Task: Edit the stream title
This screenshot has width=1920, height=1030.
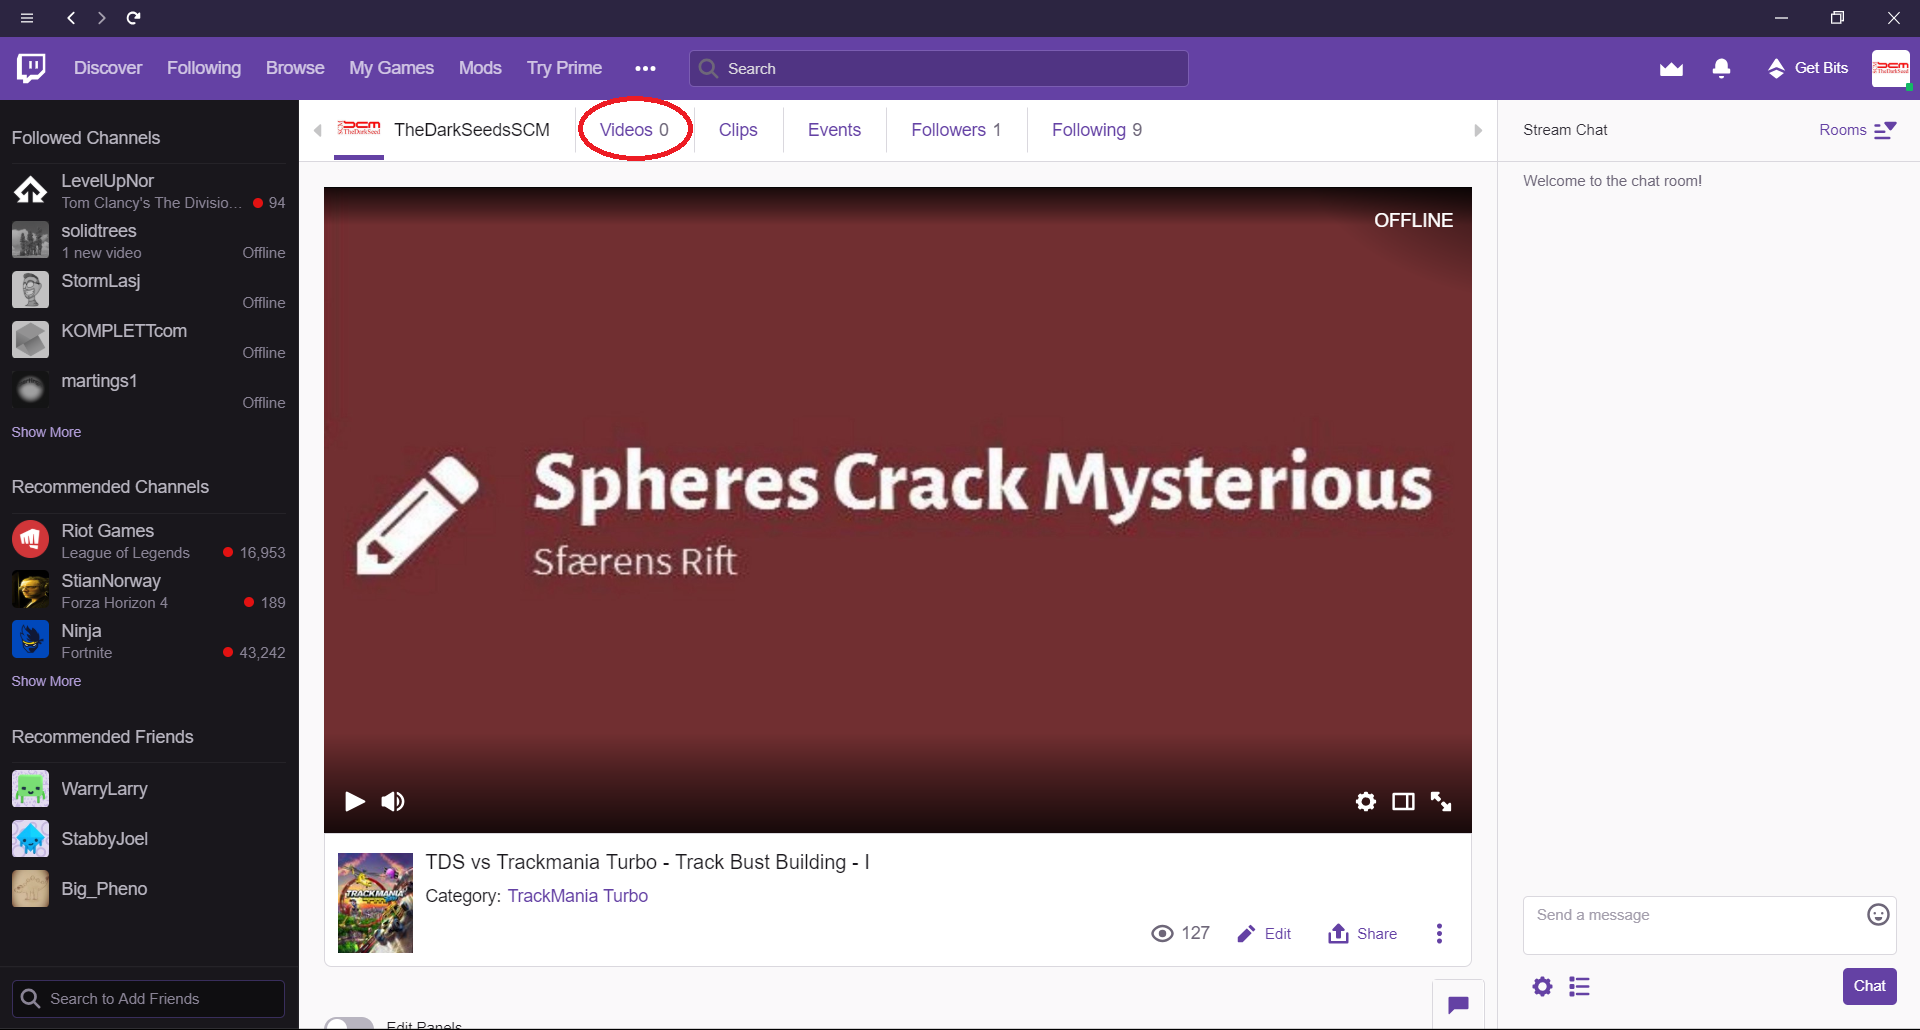Action: coord(1264,934)
